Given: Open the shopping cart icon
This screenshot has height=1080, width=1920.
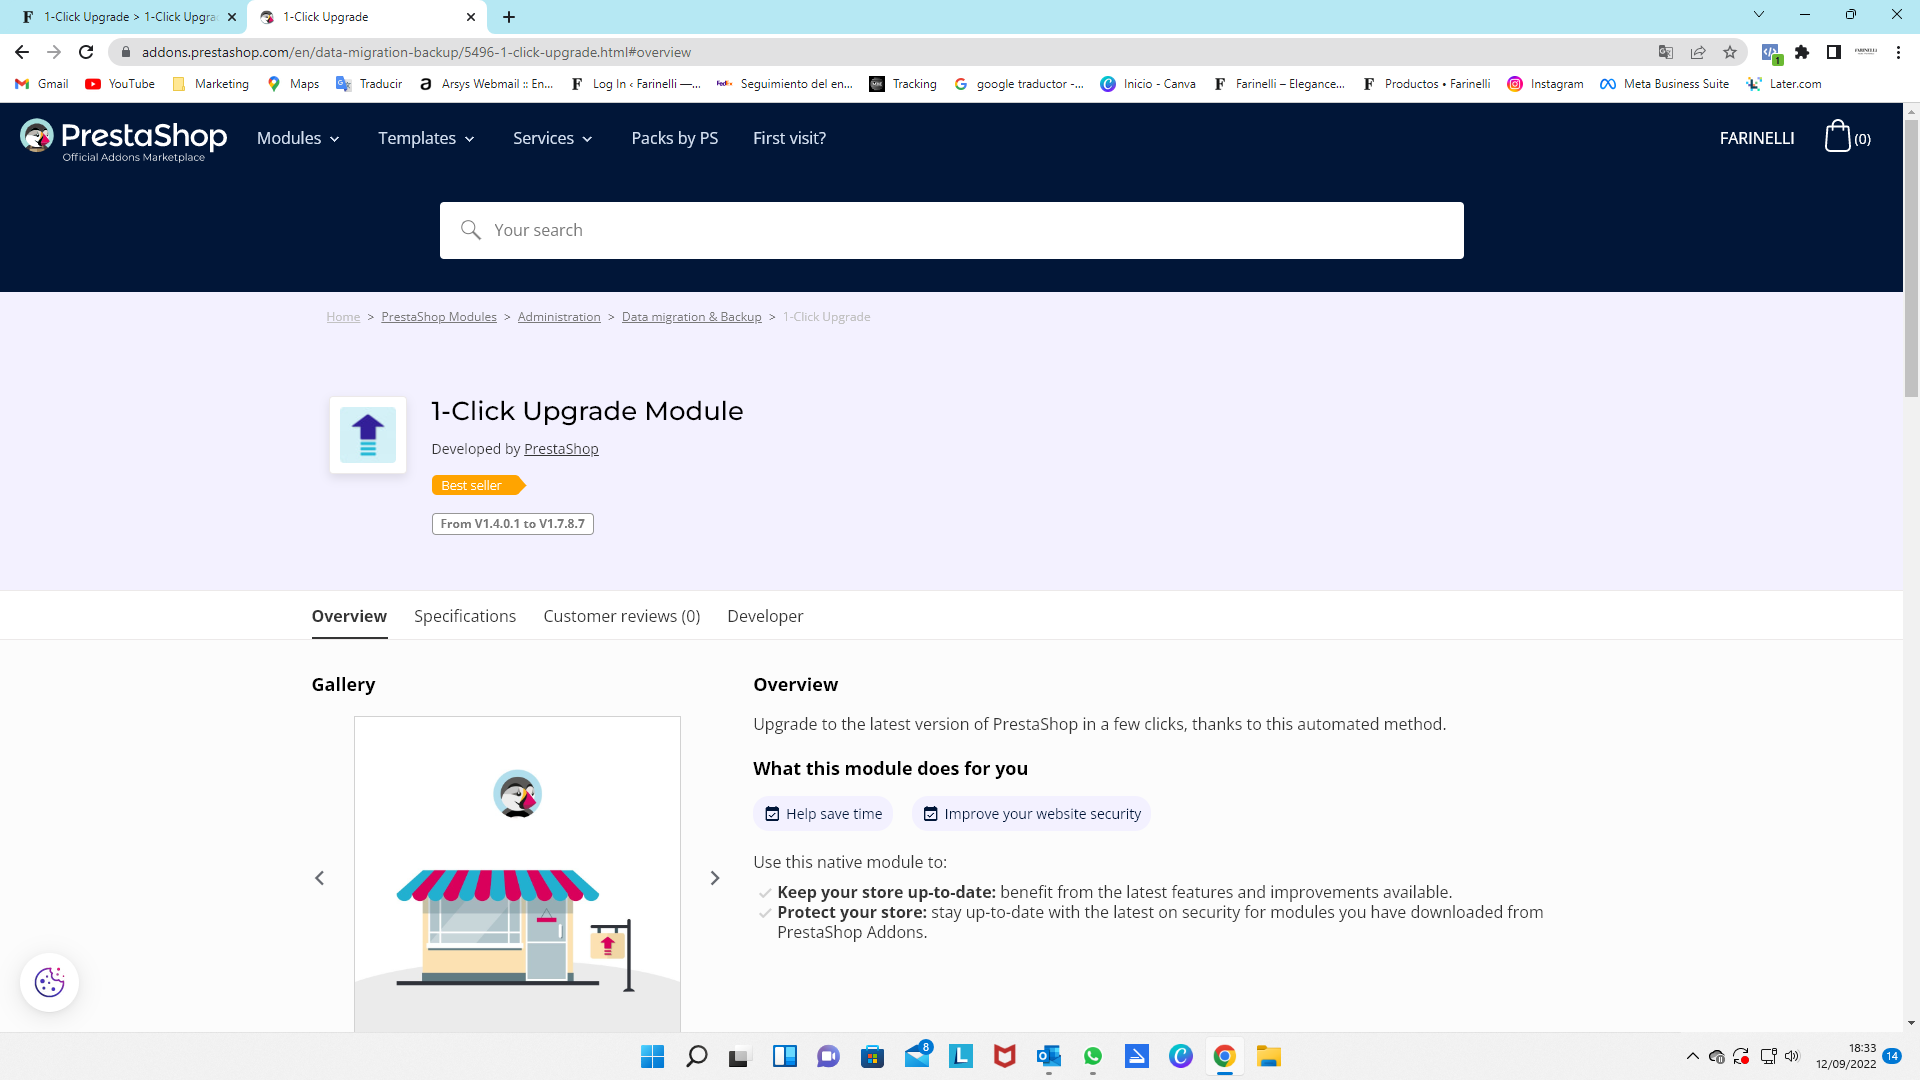Looking at the screenshot, I should point(1838,137).
